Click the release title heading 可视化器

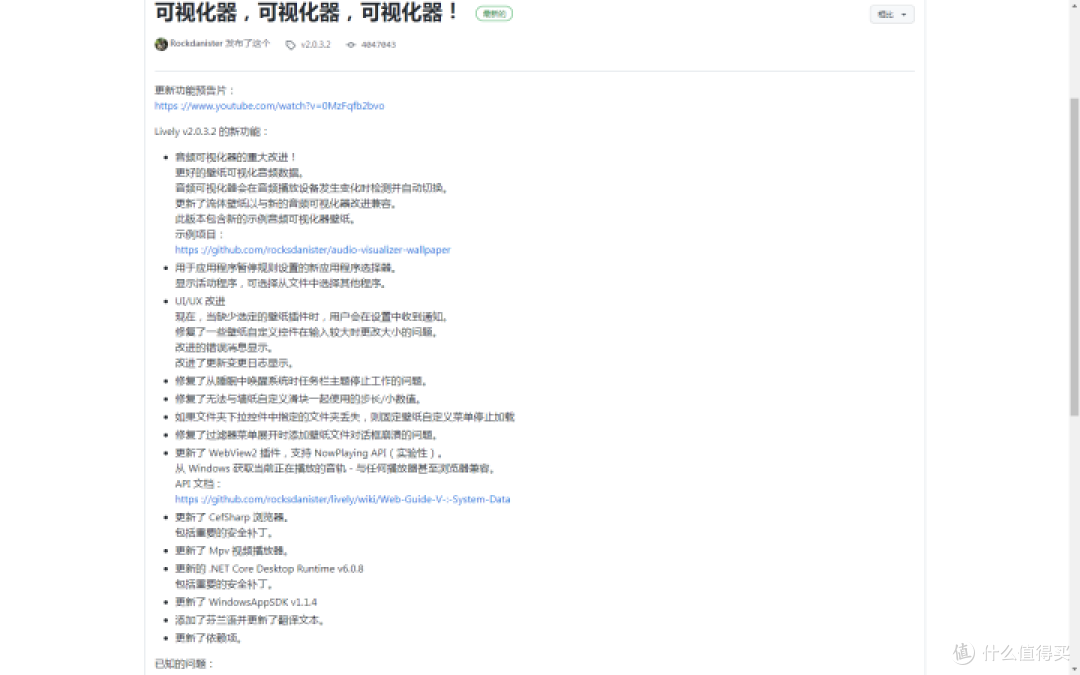(306, 12)
